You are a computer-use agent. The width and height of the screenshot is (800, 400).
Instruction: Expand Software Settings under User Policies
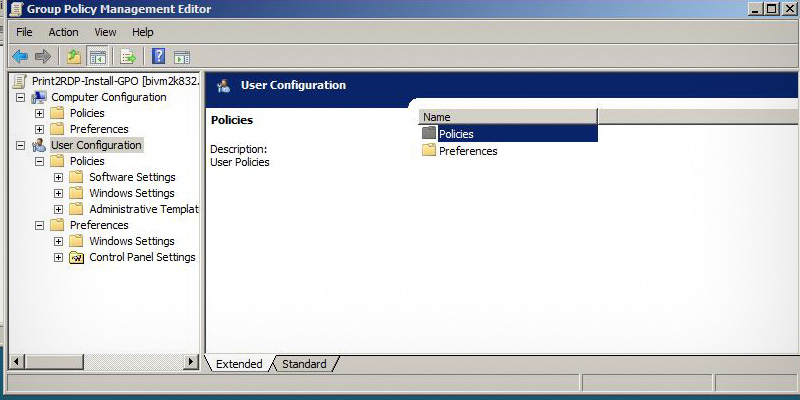pos(58,177)
